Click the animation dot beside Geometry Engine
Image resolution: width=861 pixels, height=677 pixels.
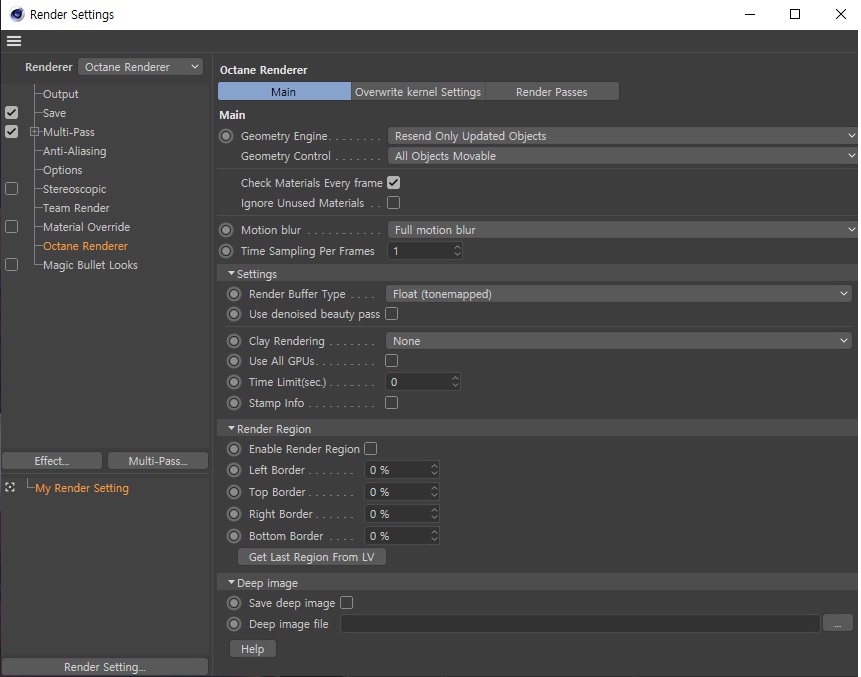[x=226, y=136]
